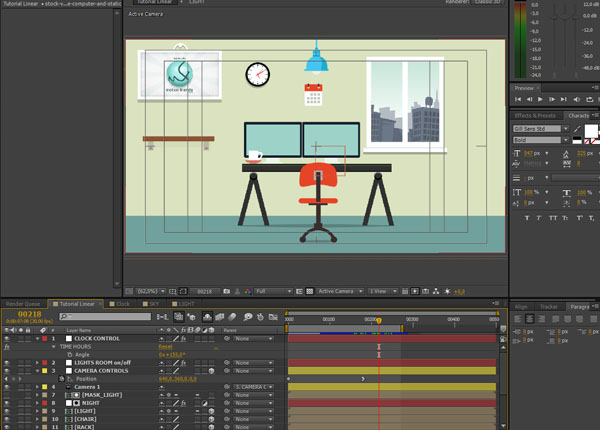Switch to the SKY composition tab
The width and height of the screenshot is (600, 430).
(x=151, y=304)
